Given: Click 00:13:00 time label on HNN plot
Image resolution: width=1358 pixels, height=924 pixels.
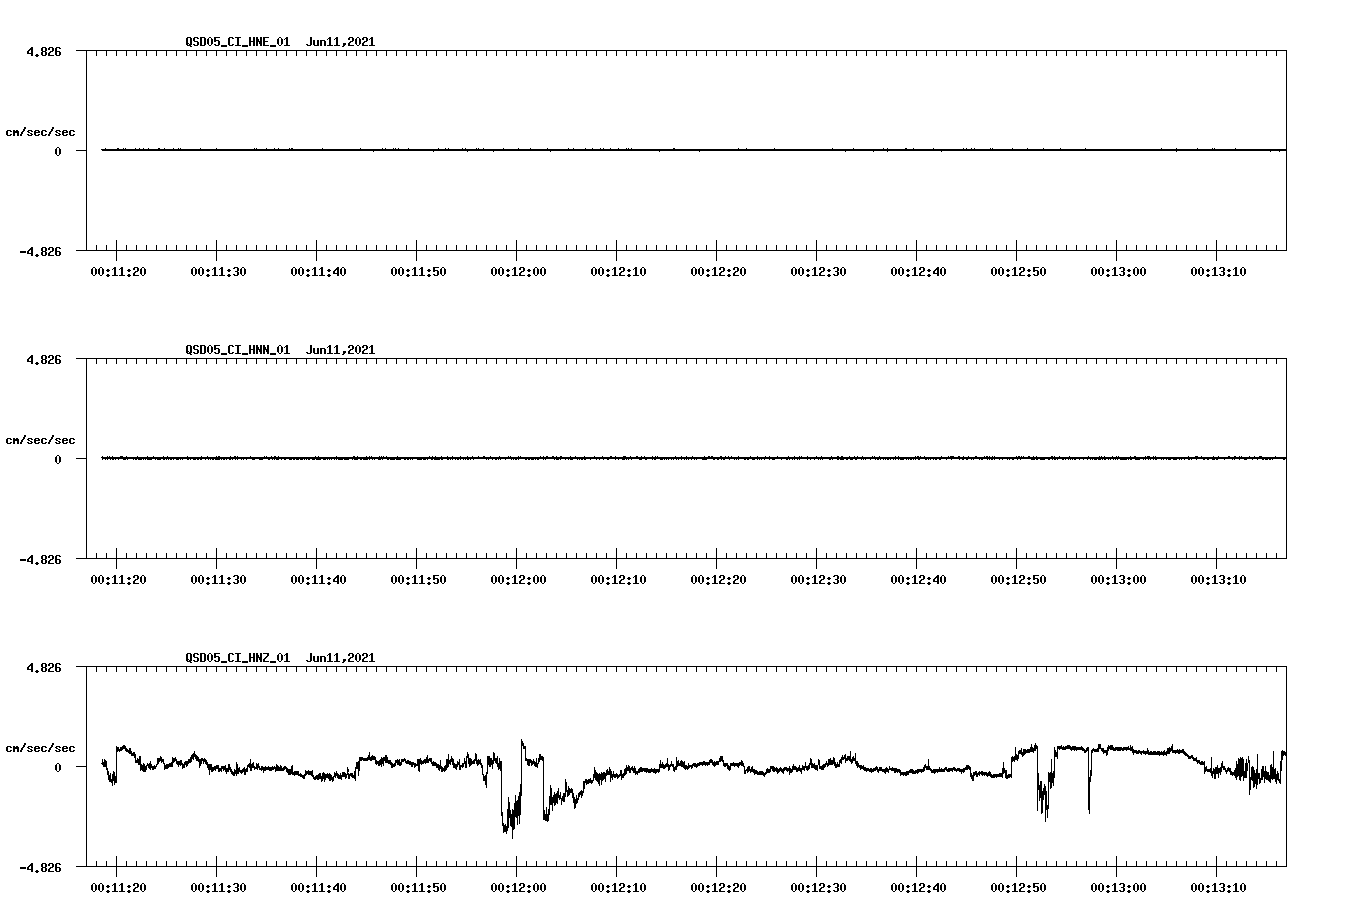Looking at the screenshot, I should coord(1118,580).
